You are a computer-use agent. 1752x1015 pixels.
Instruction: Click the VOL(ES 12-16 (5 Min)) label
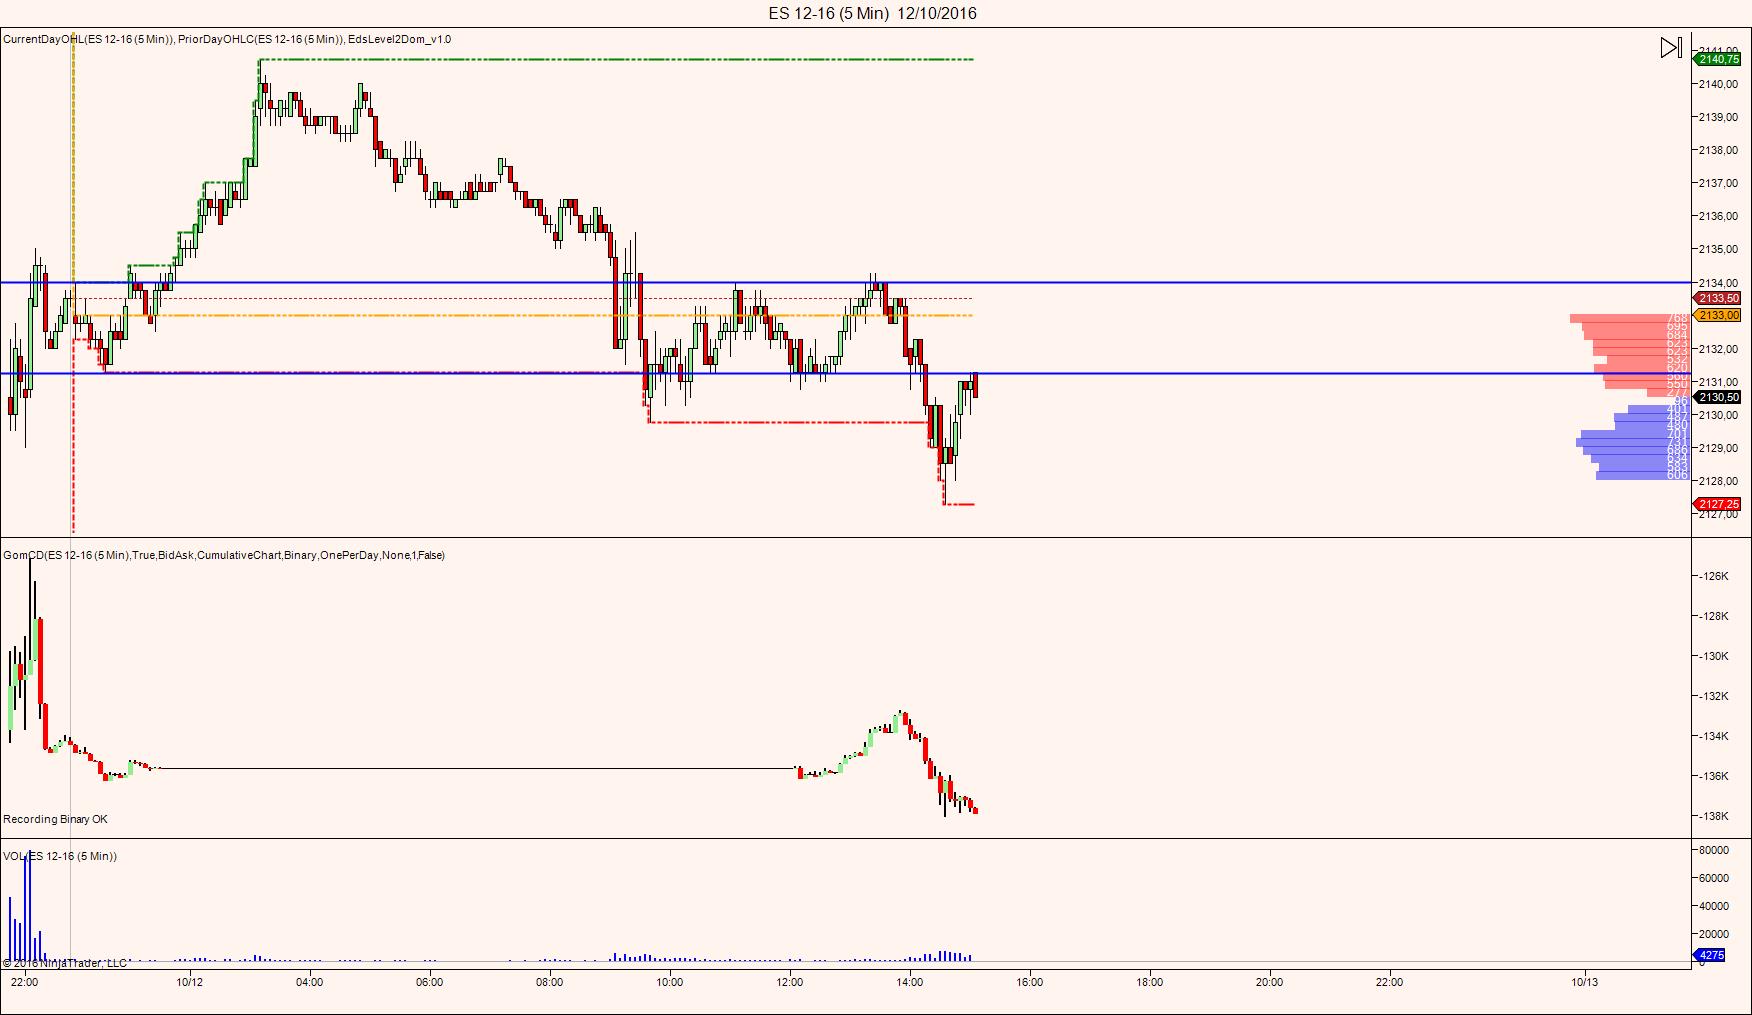pyautogui.click(x=60, y=856)
